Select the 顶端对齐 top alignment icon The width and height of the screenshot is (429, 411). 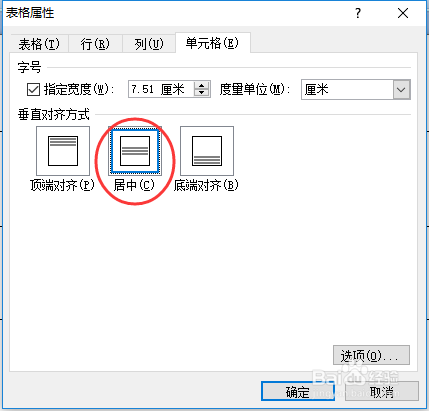(63, 151)
